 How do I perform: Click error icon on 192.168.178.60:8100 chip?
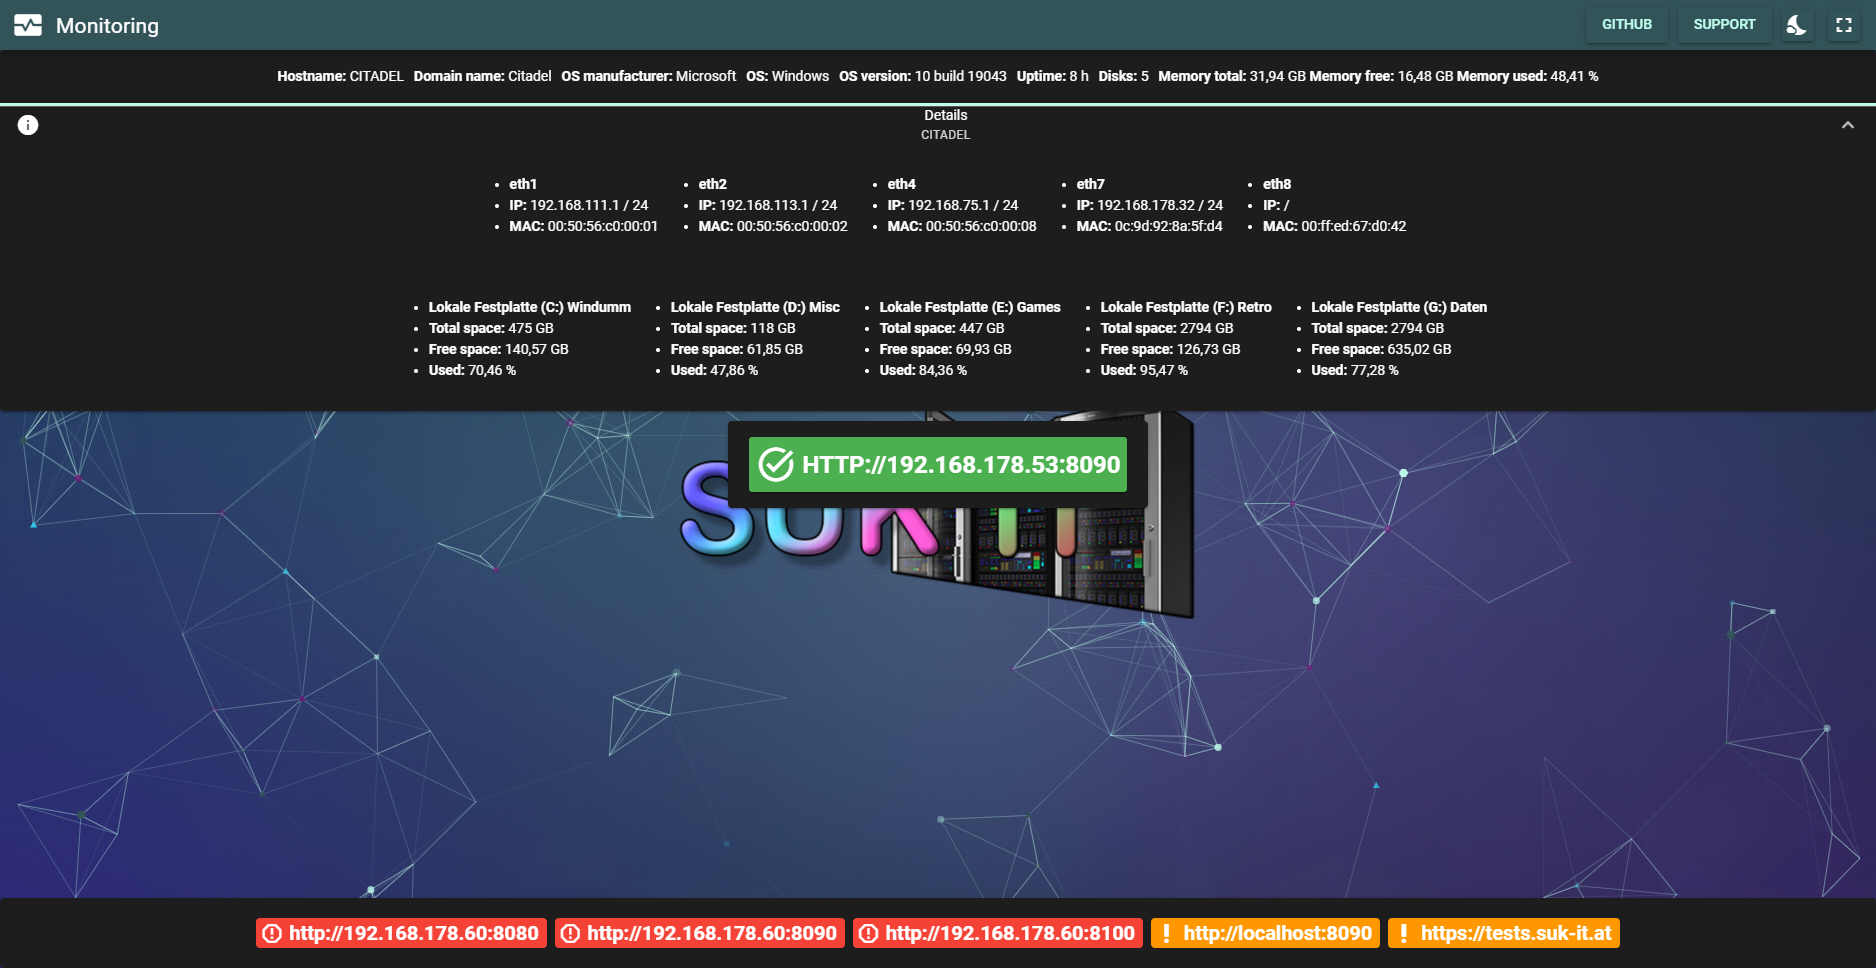868,933
